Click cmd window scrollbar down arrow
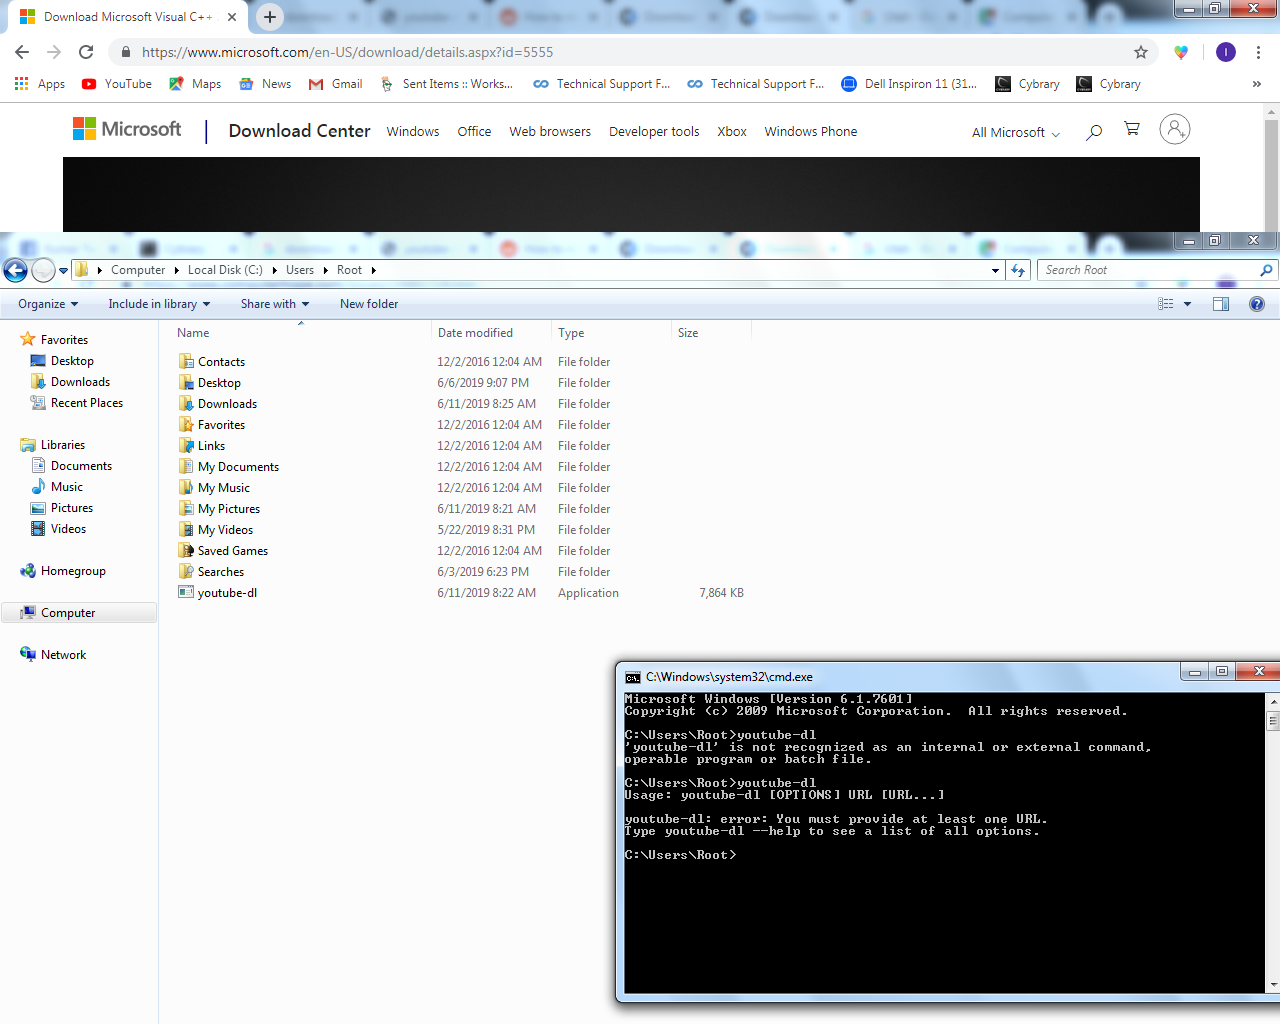 [x=1272, y=985]
